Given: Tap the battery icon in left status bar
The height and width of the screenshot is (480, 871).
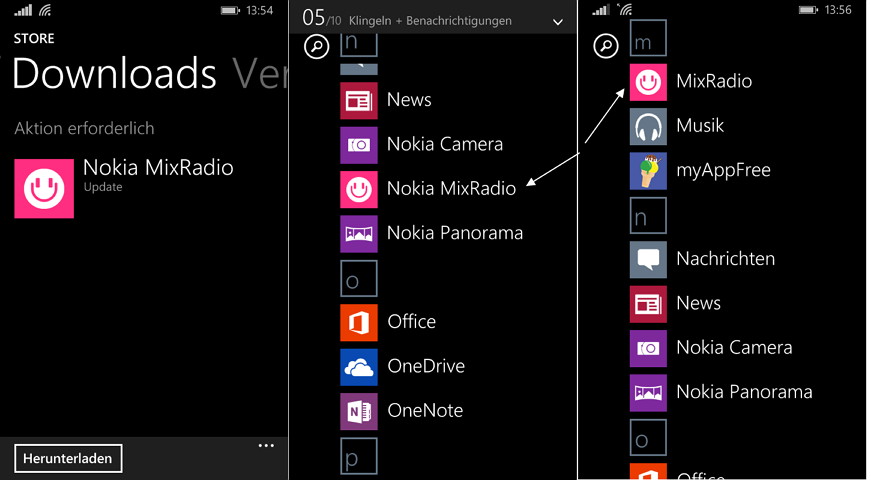Looking at the screenshot, I should pos(230,11).
